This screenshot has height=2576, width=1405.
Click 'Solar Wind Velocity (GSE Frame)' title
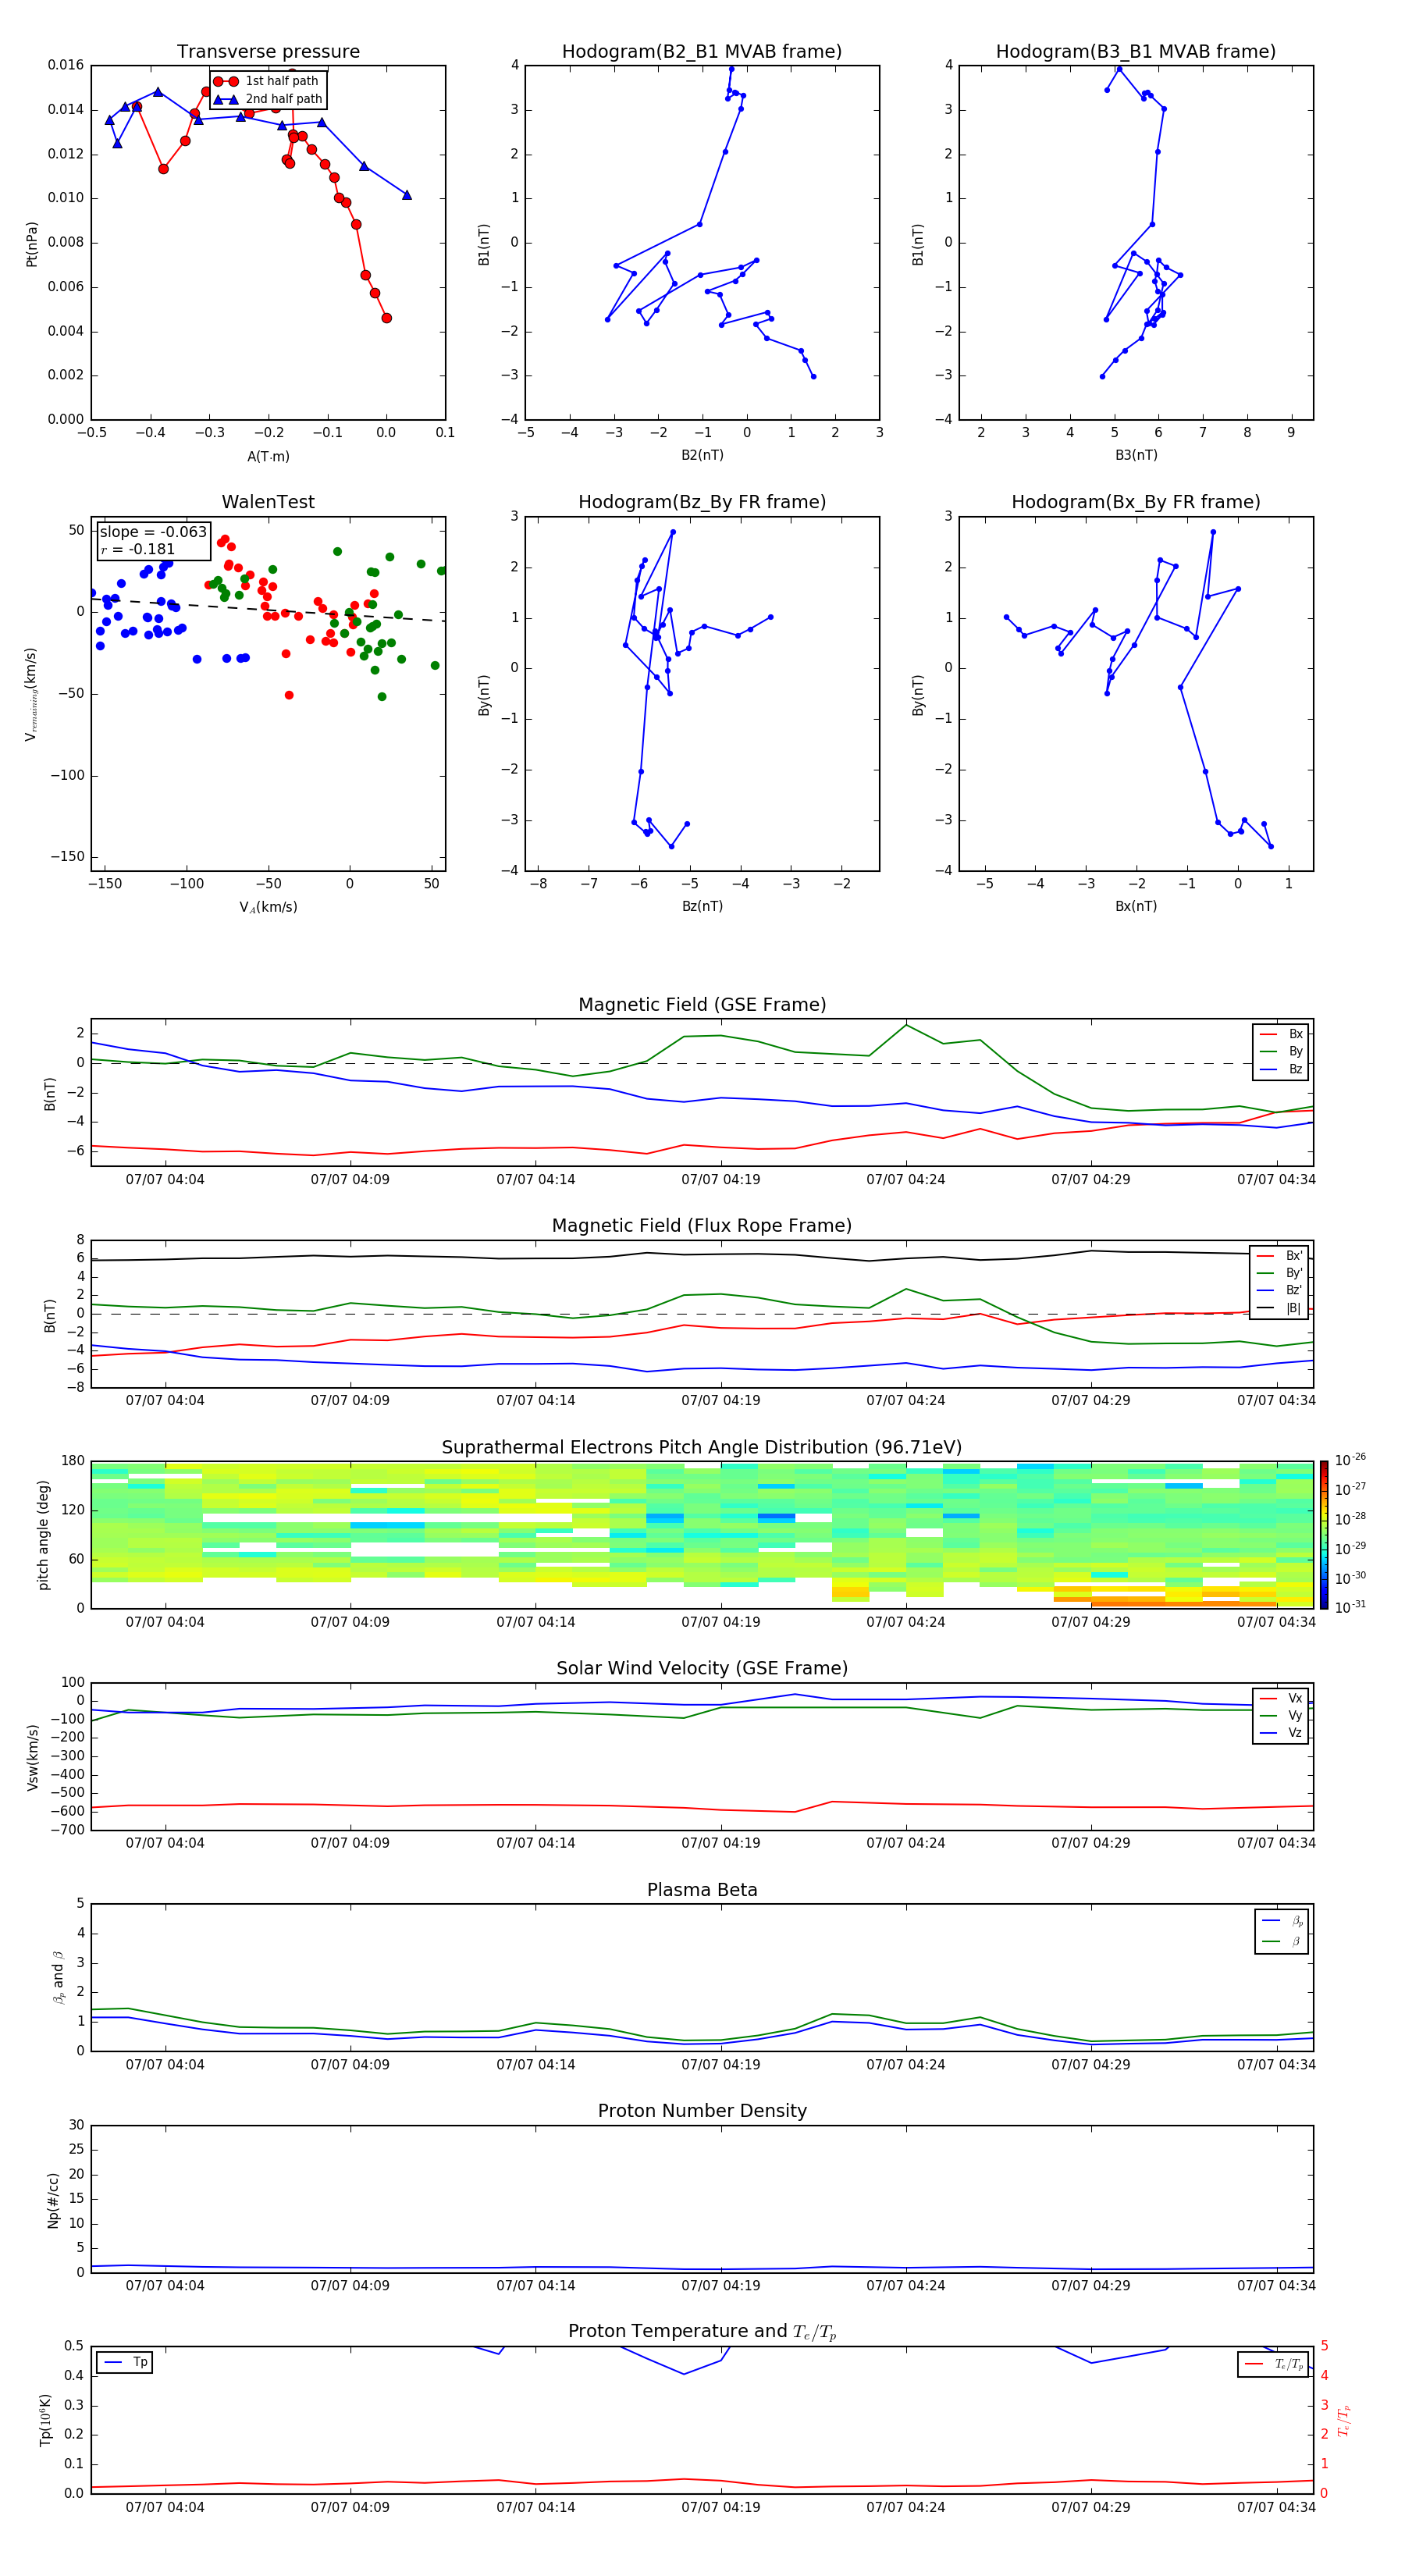coord(702,1669)
